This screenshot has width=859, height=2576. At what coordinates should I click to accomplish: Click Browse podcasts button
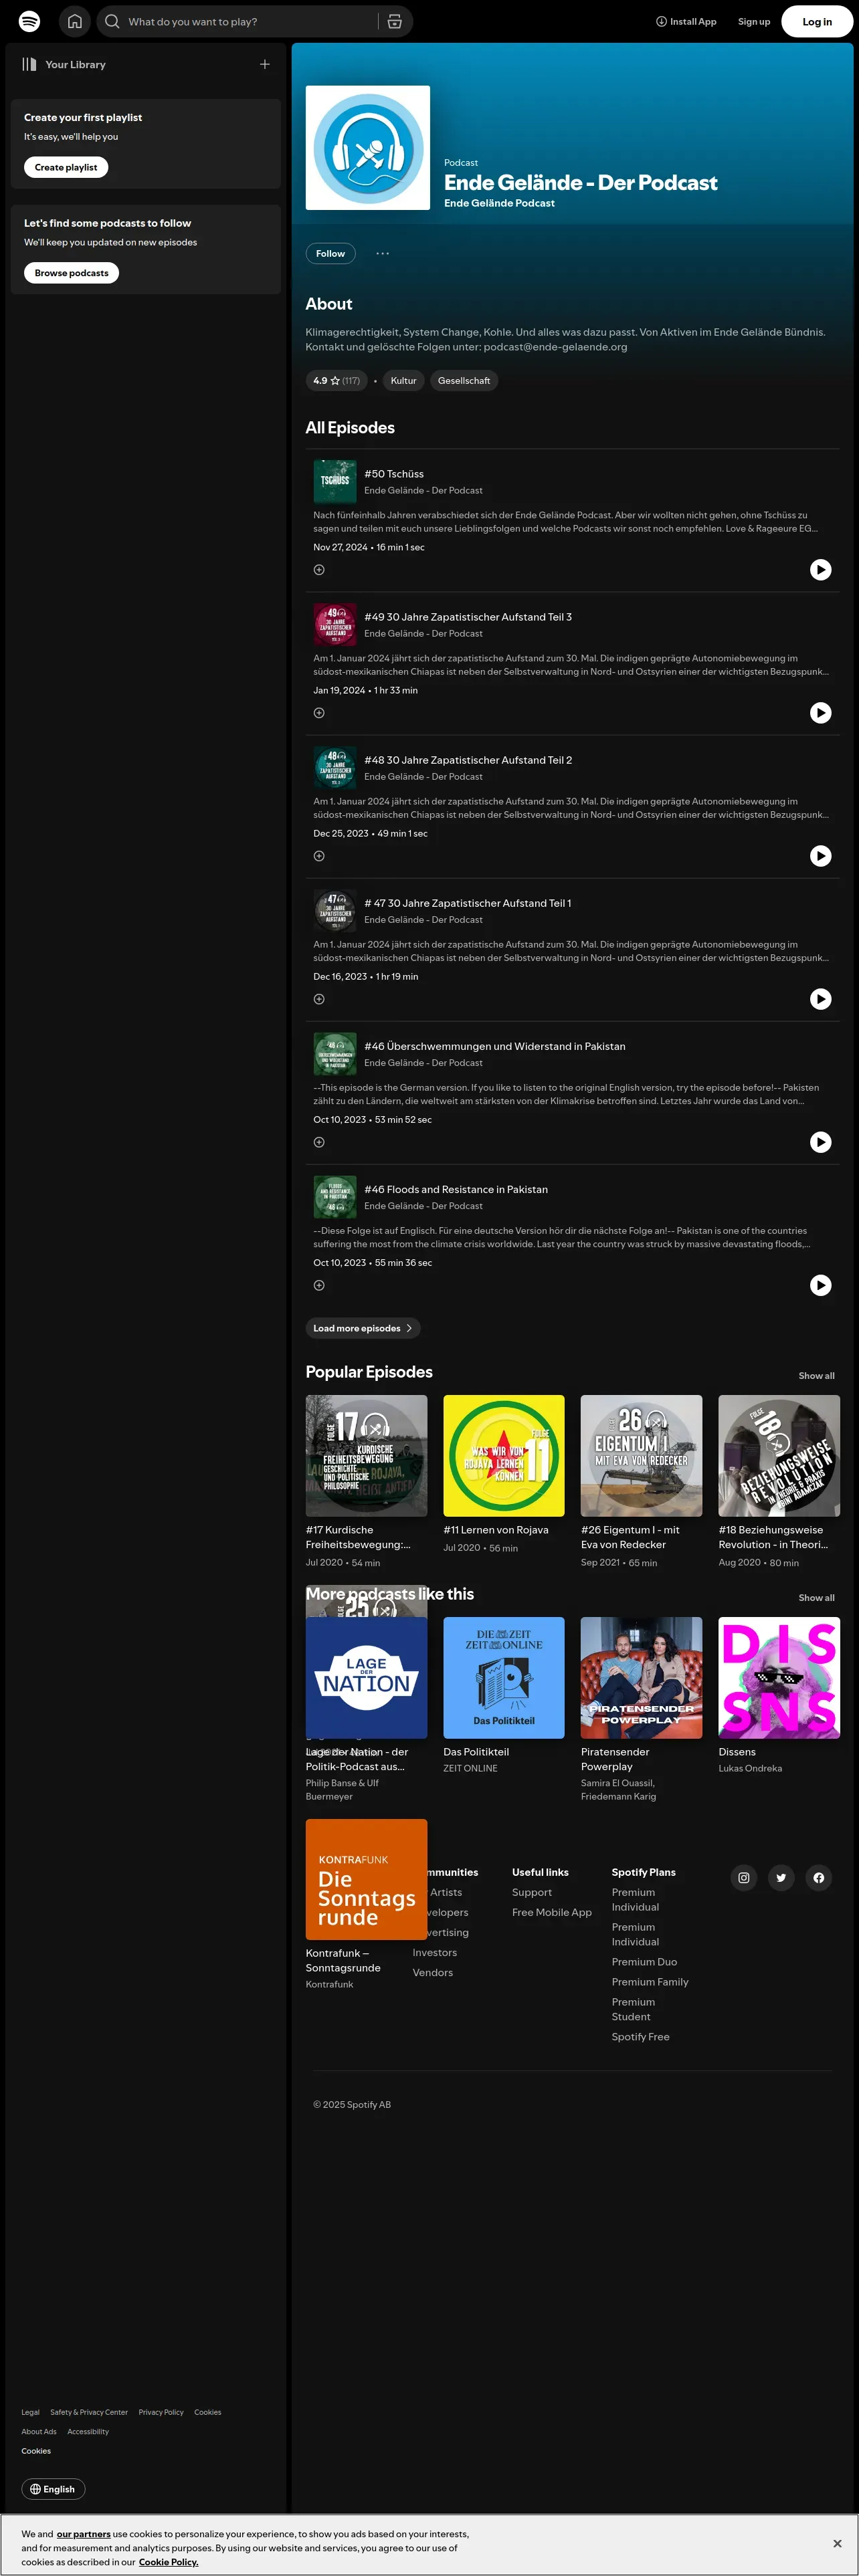[x=71, y=273]
